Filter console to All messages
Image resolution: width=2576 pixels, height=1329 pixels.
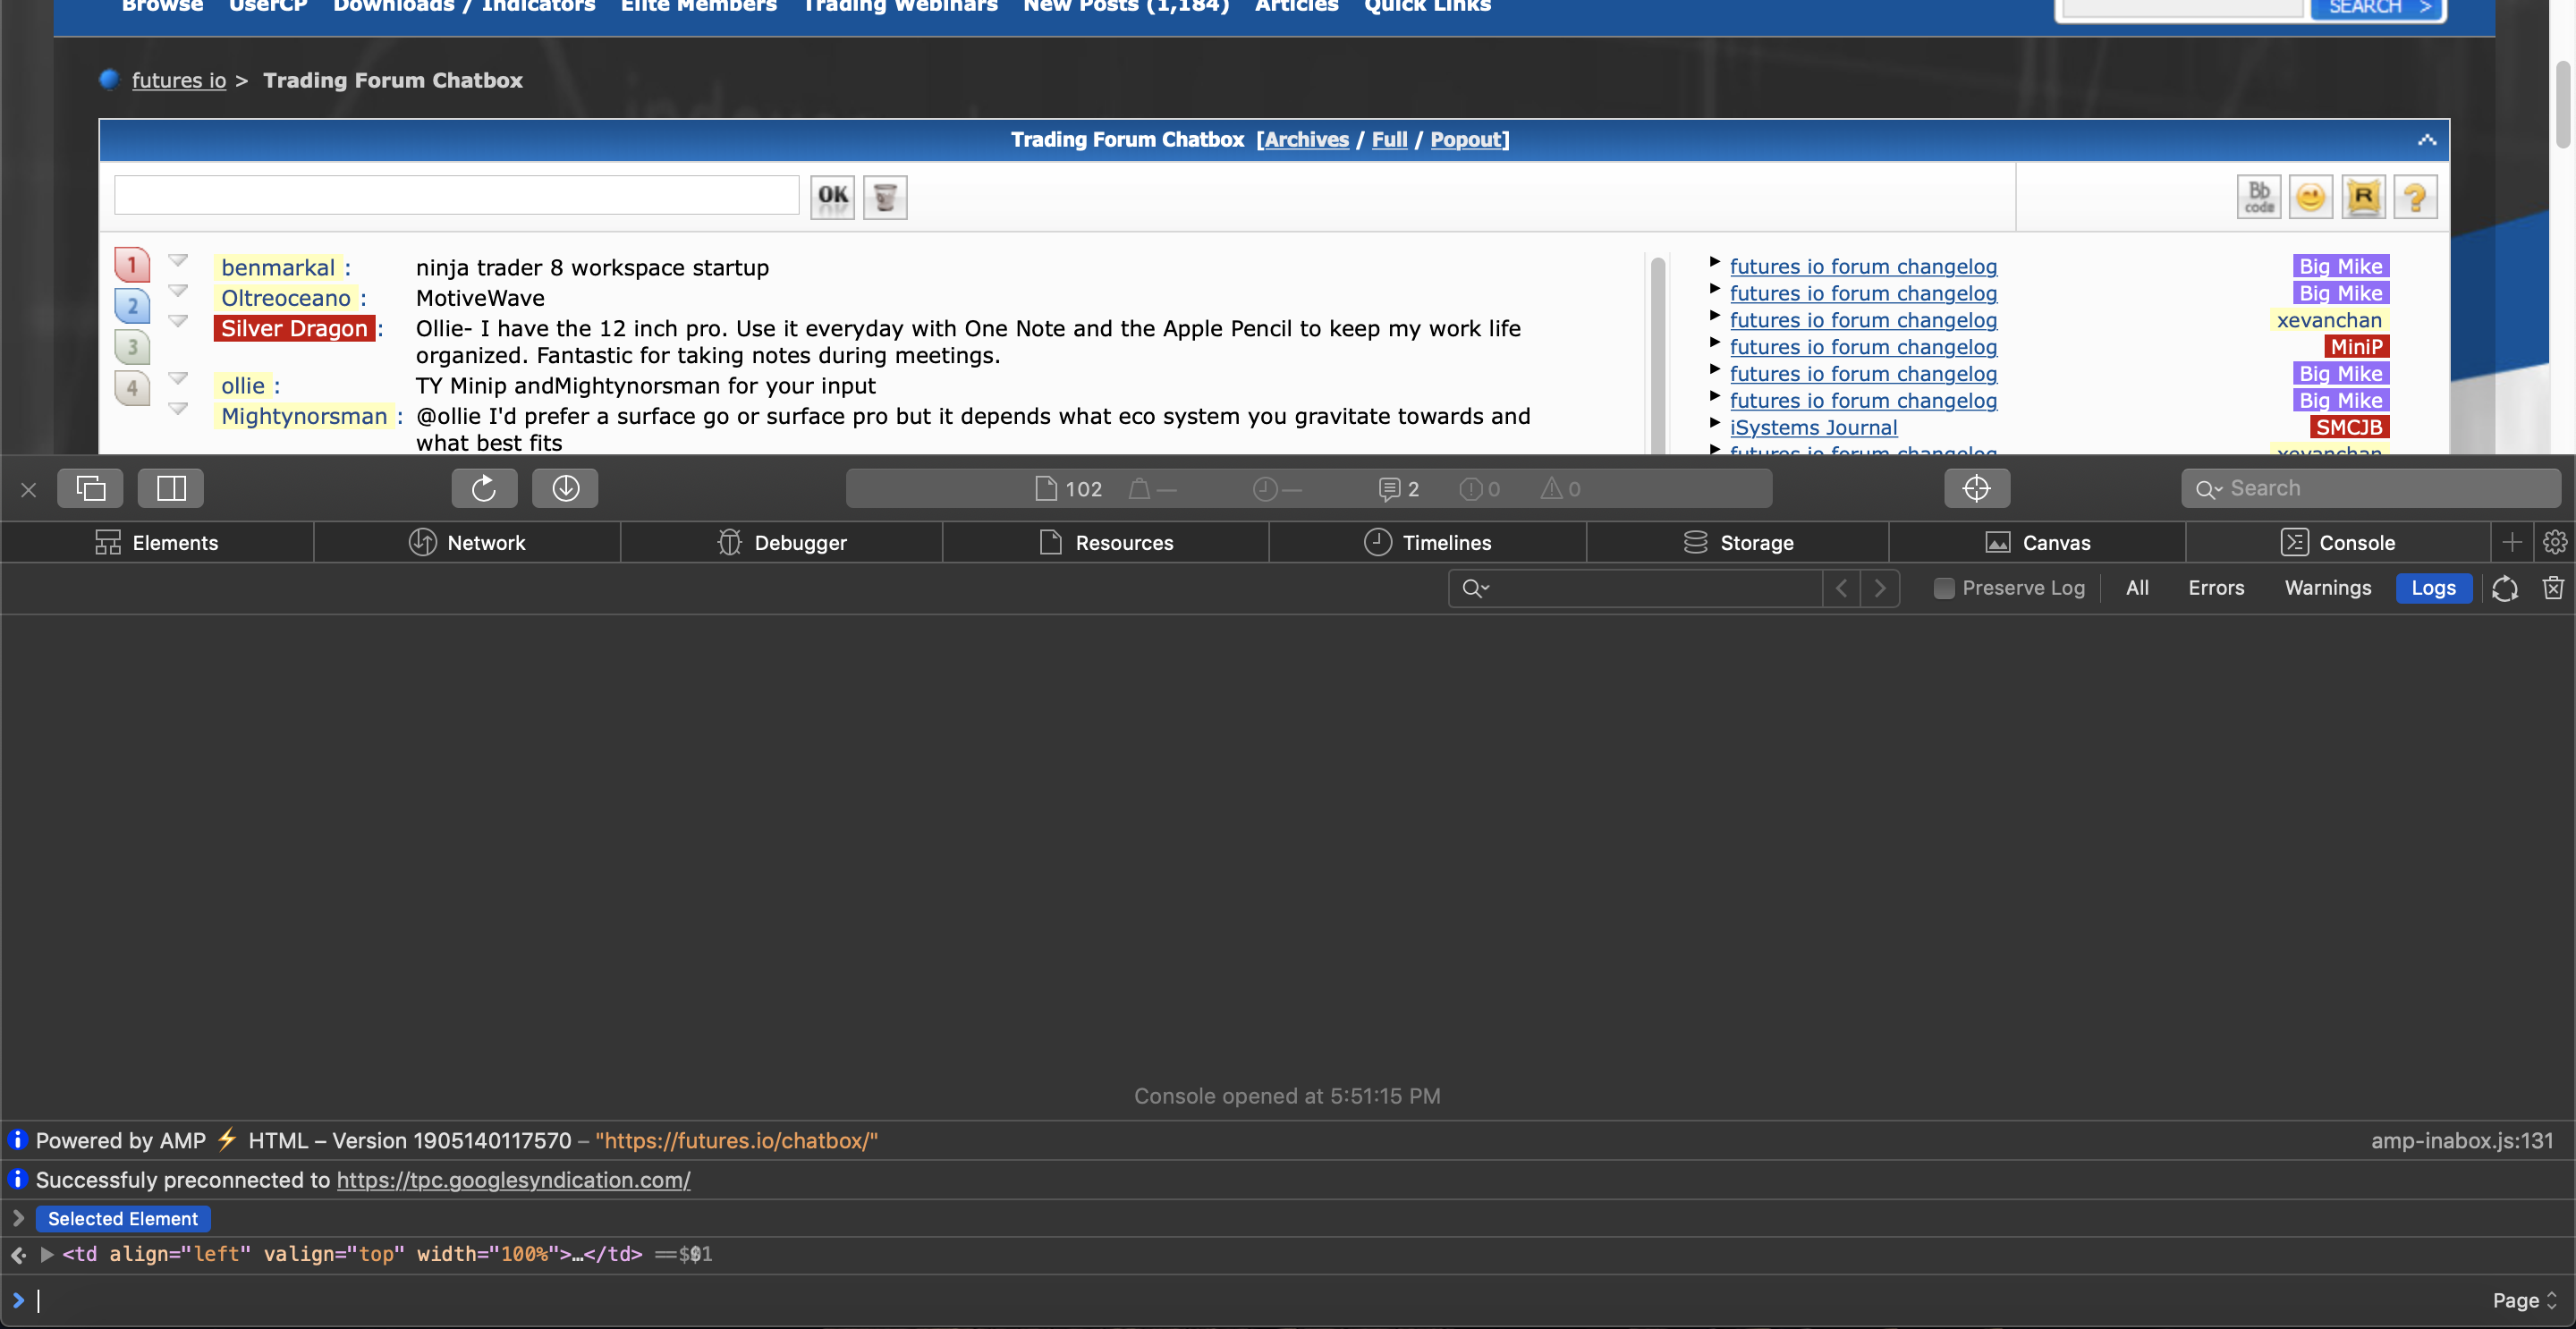2137,588
